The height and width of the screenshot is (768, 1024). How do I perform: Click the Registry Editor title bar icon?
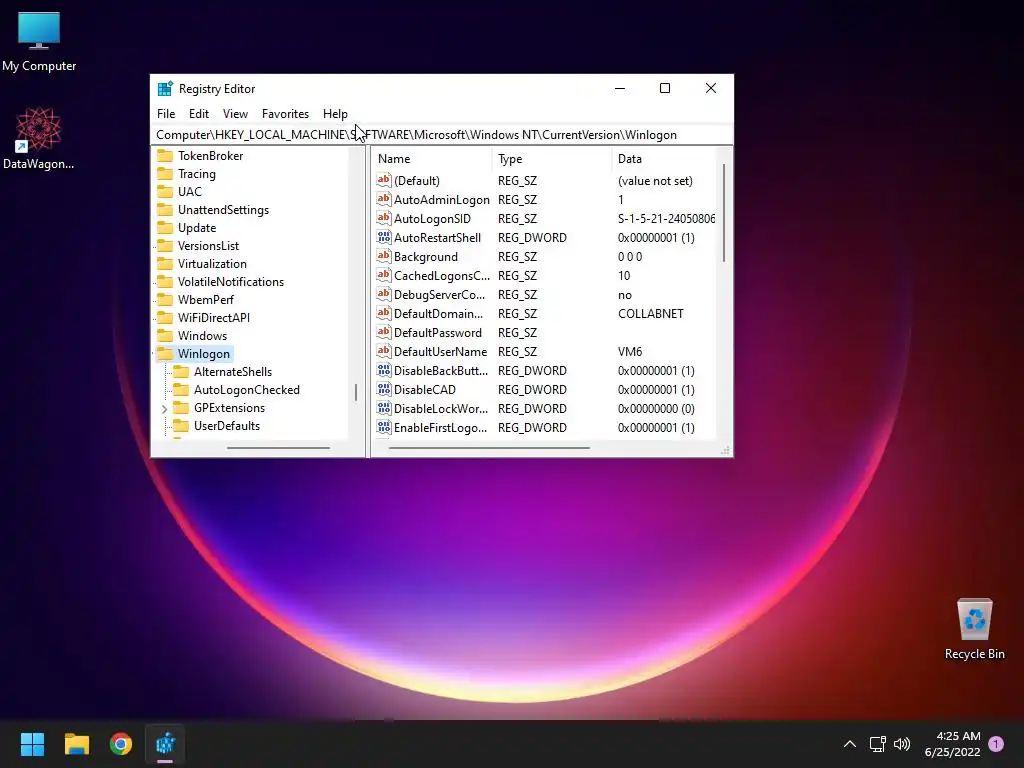click(x=165, y=88)
